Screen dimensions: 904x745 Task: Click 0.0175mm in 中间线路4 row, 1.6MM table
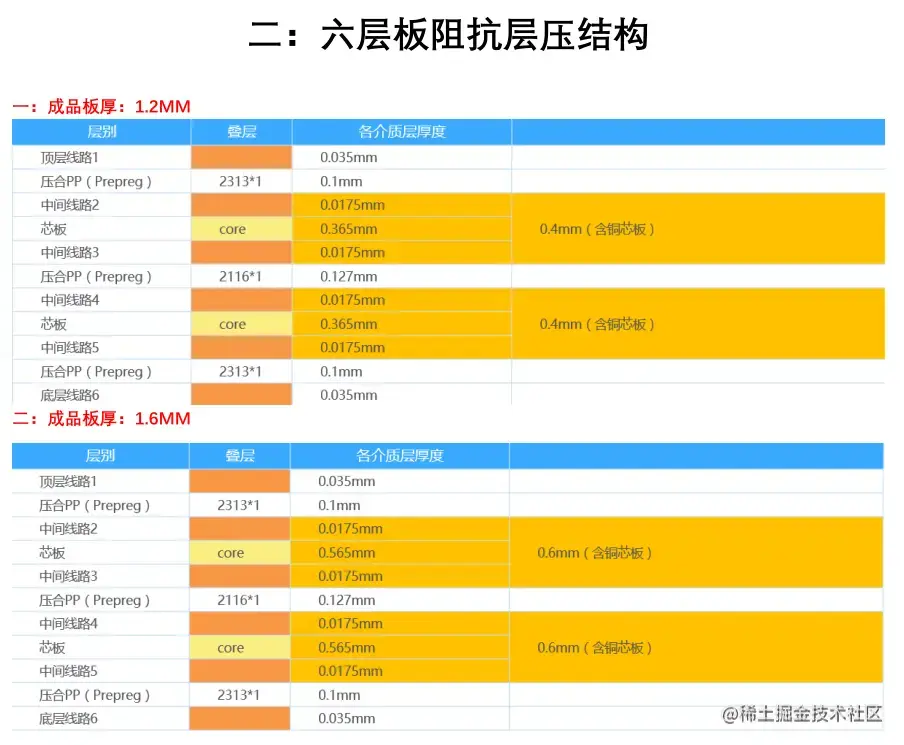(x=350, y=624)
